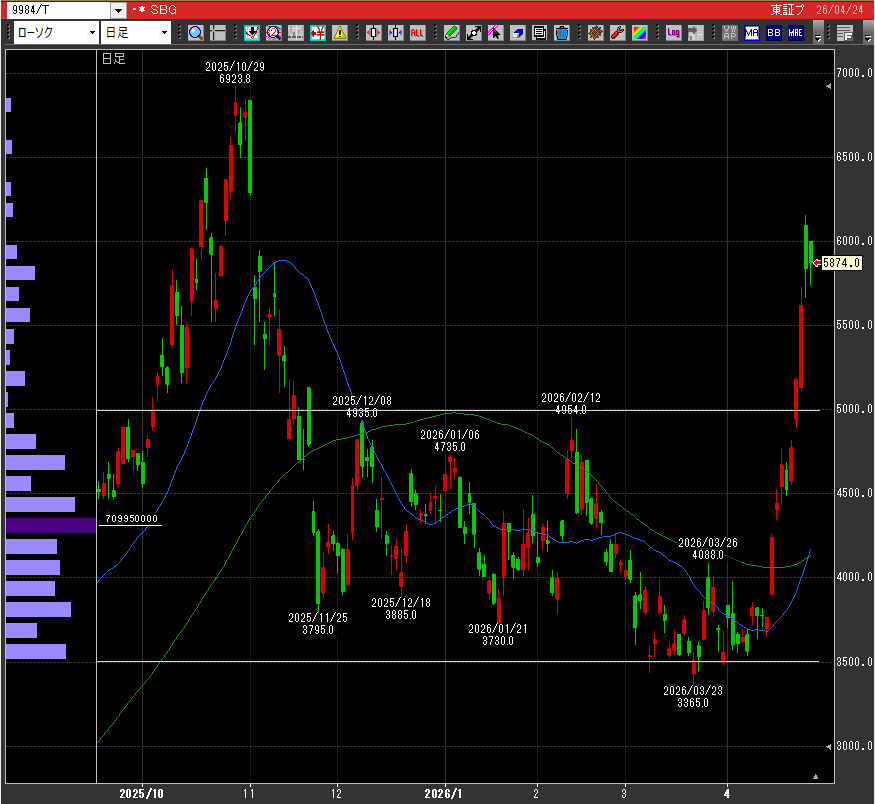Open the red wrench tool settings

[x=618, y=33]
